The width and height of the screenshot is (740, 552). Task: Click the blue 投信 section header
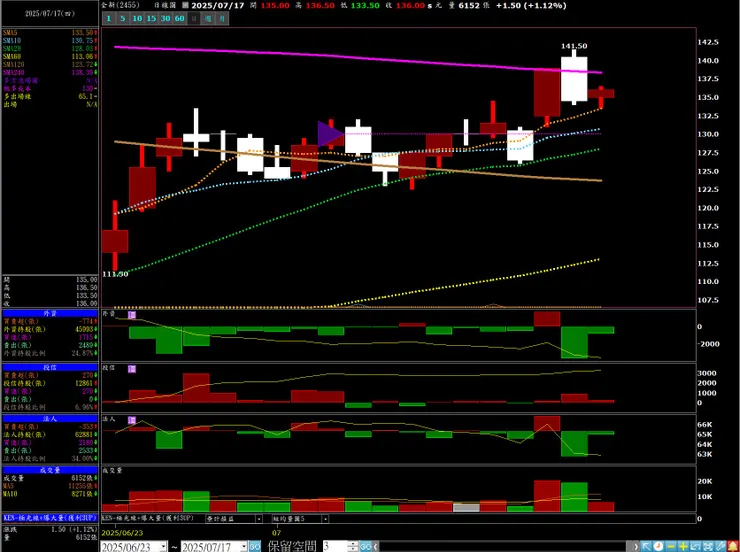click(50, 367)
